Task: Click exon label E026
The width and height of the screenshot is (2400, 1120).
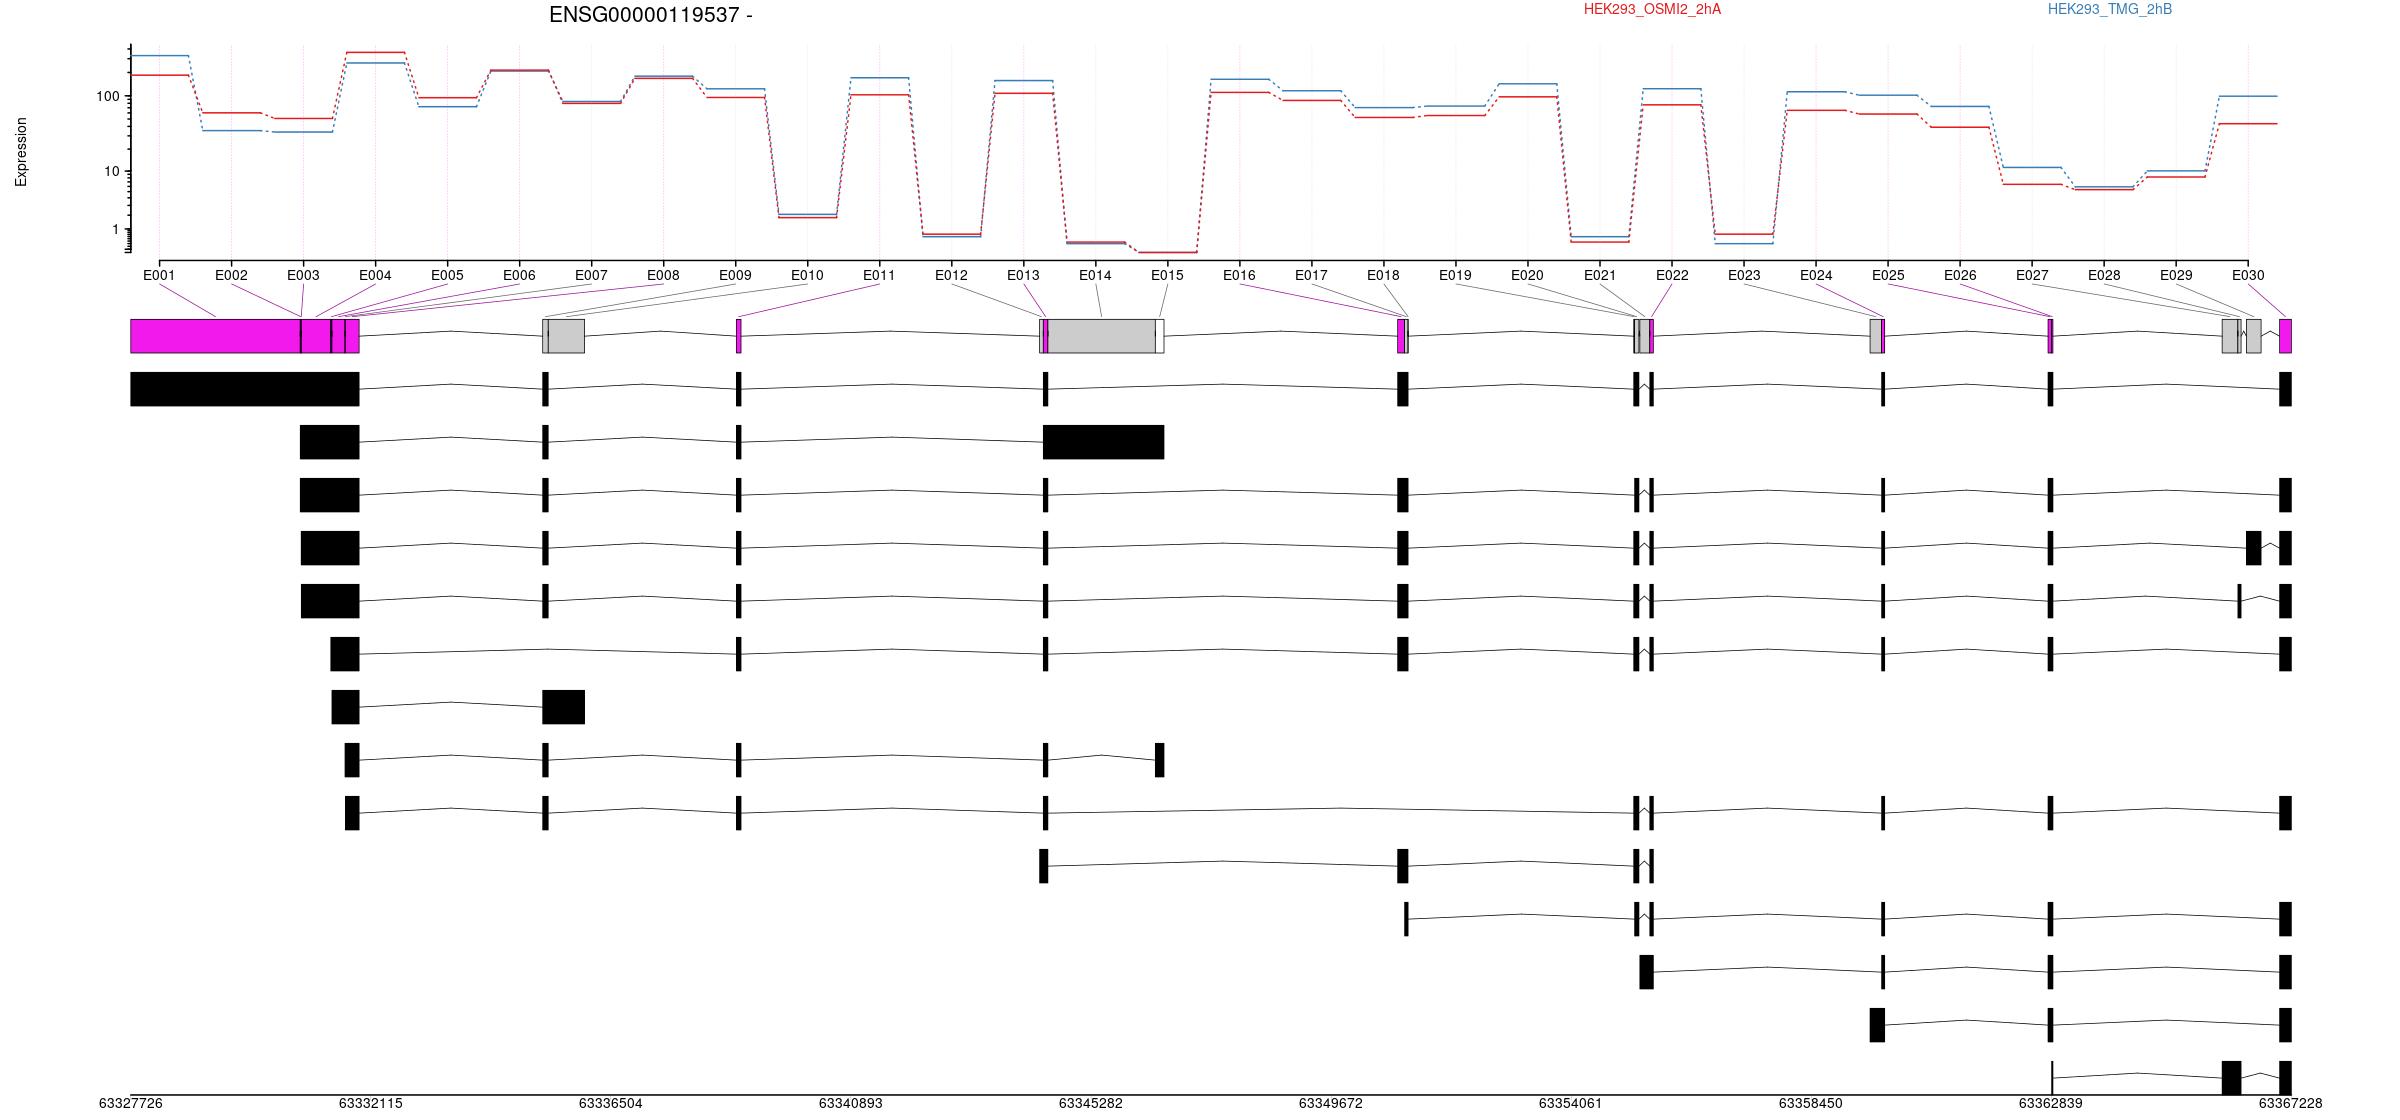Action: (1960, 275)
